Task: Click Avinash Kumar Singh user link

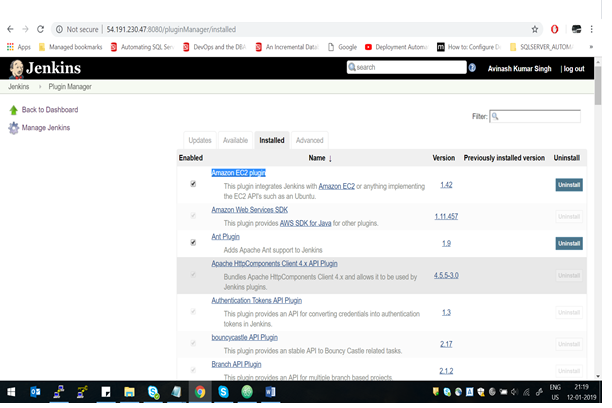Action: (x=519, y=69)
